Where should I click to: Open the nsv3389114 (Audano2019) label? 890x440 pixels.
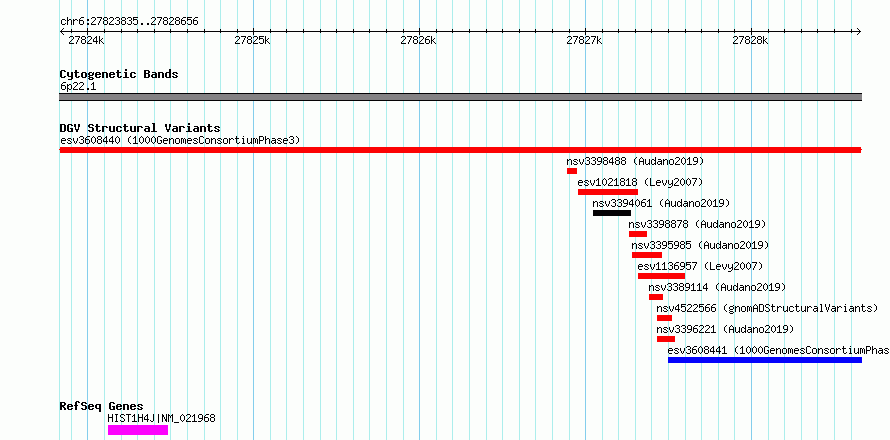(x=717, y=287)
